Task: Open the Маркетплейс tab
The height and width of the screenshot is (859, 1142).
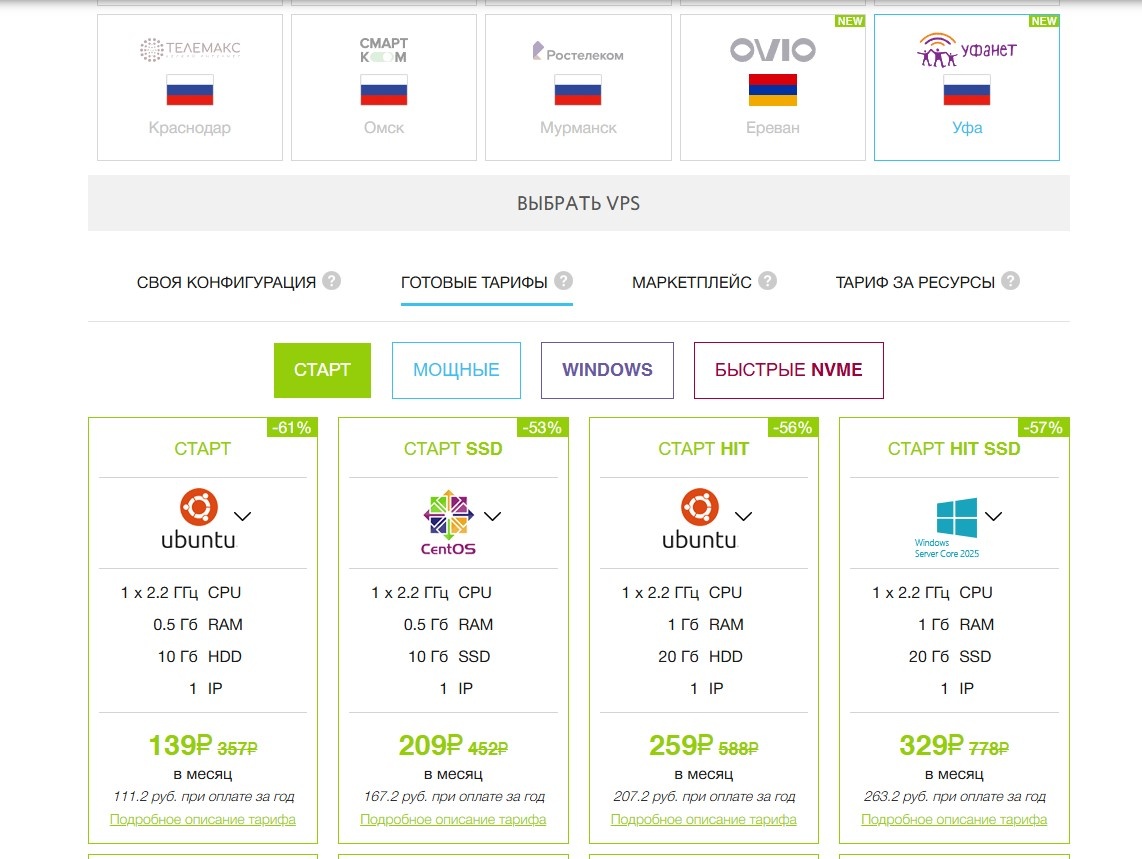Action: coord(691,283)
